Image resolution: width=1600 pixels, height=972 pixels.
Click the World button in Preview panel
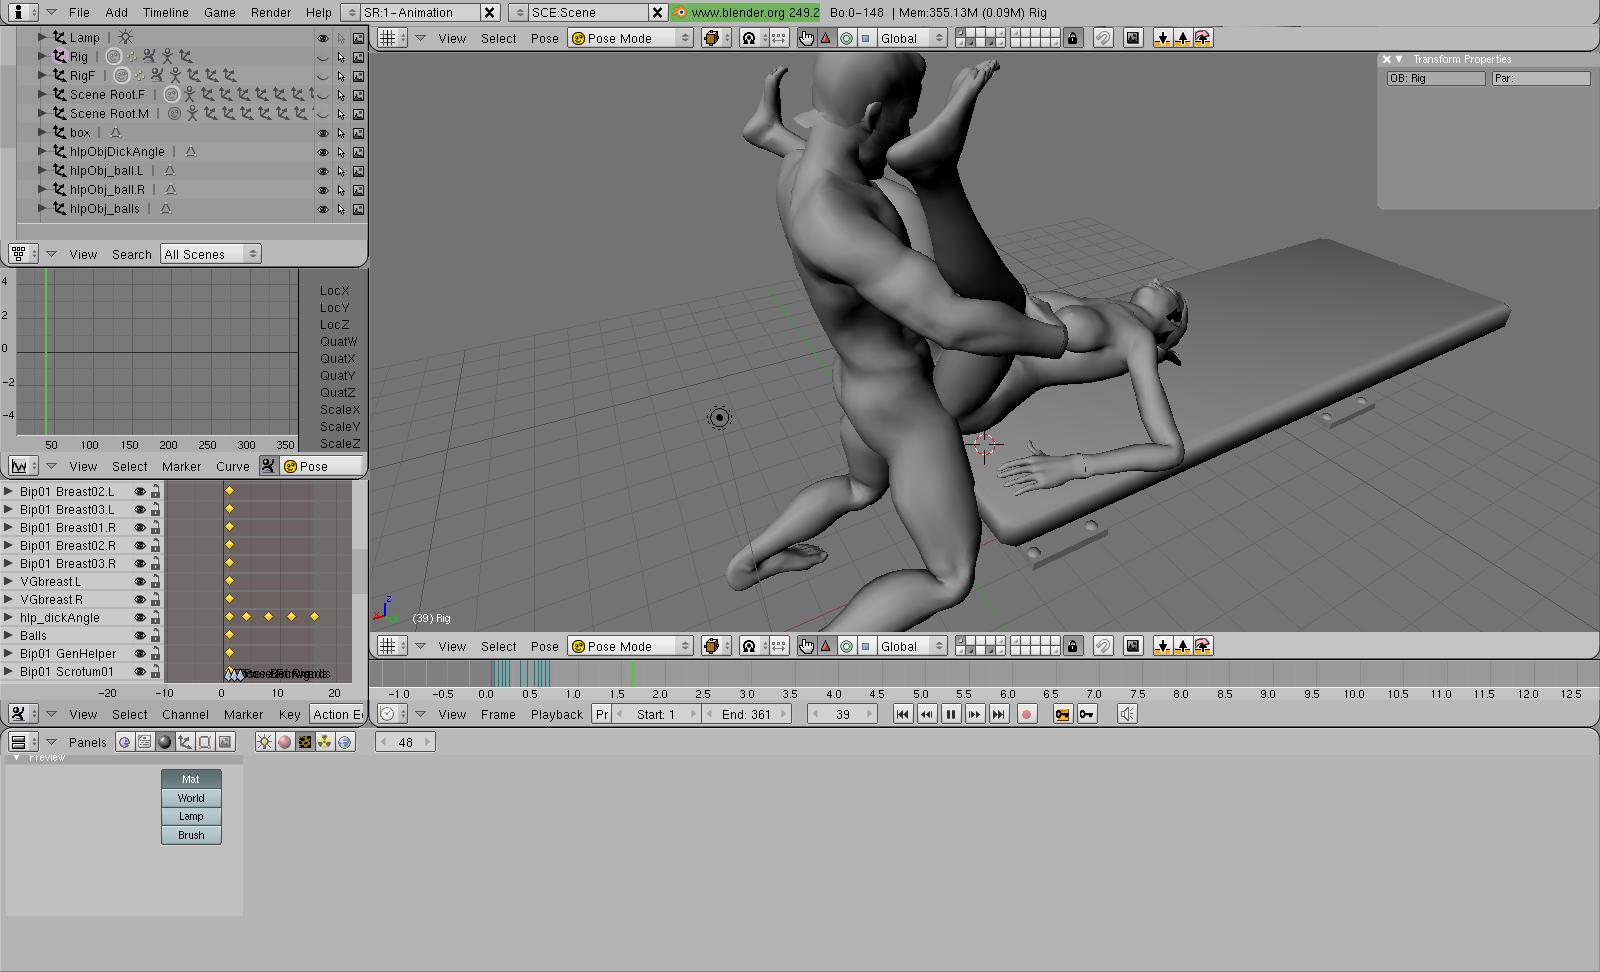click(191, 798)
